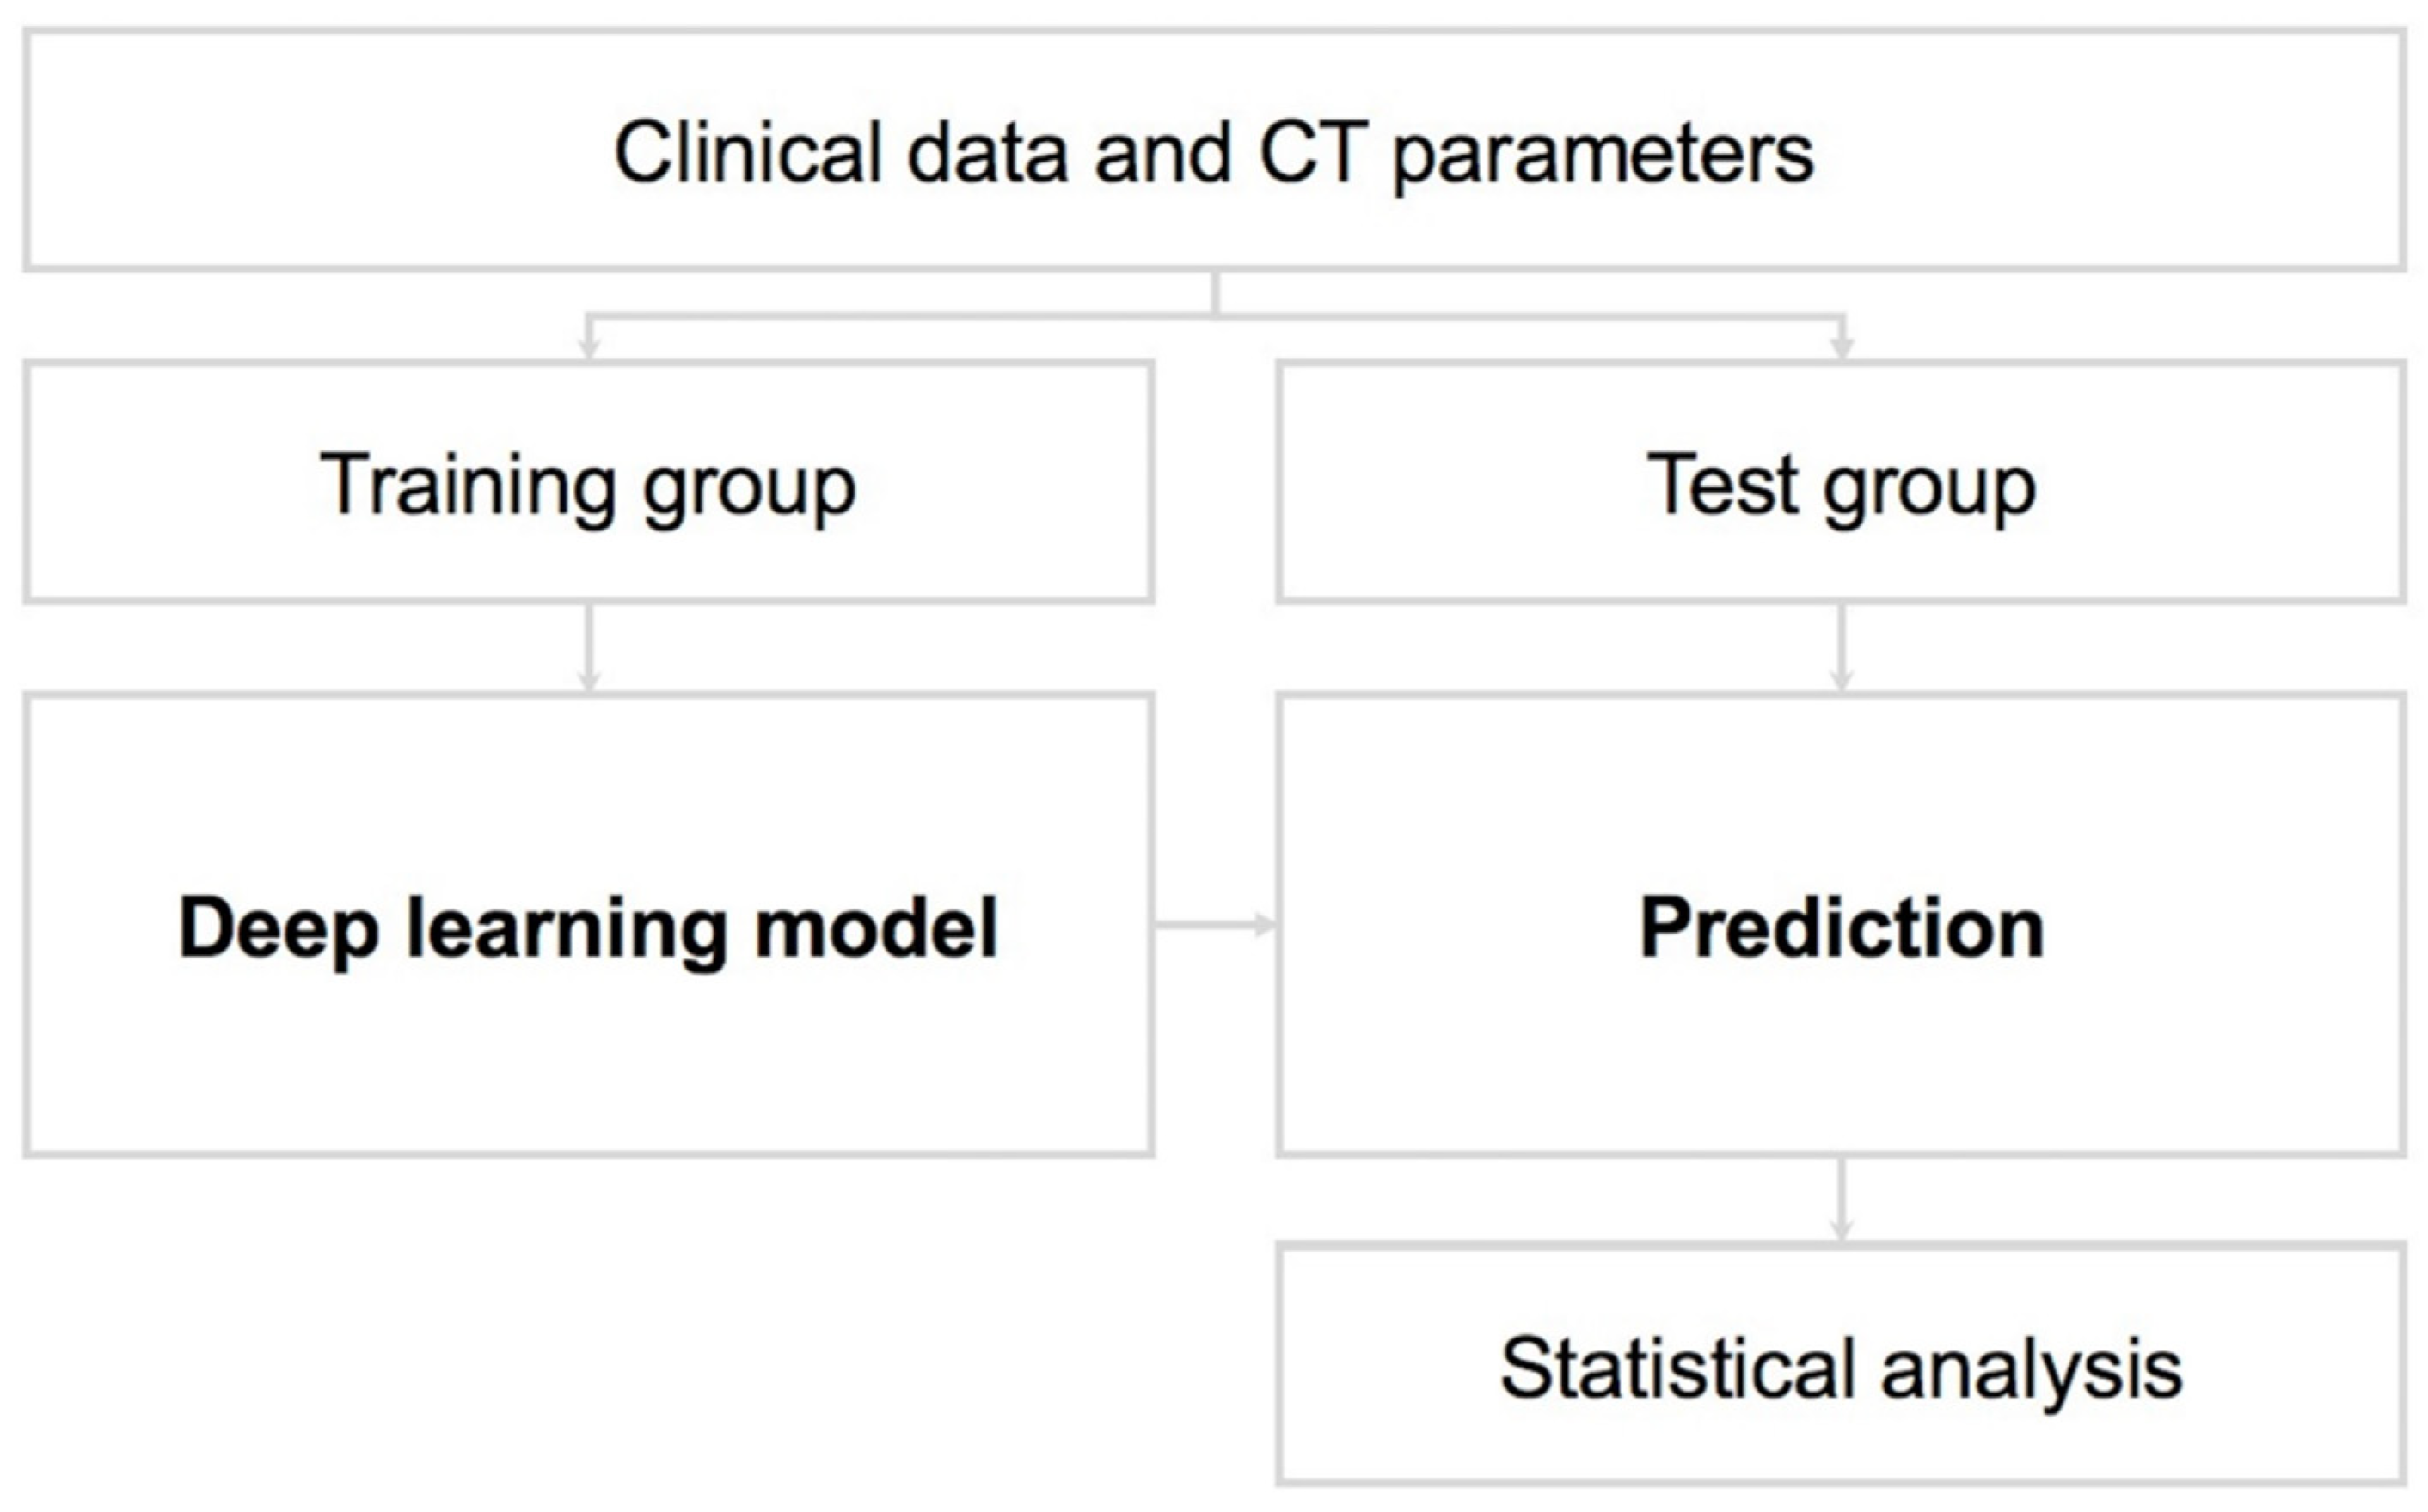The image size is (2428, 1512).
Task: Click arrow from Deep learning model to Prediction
Action: (x=1214, y=925)
